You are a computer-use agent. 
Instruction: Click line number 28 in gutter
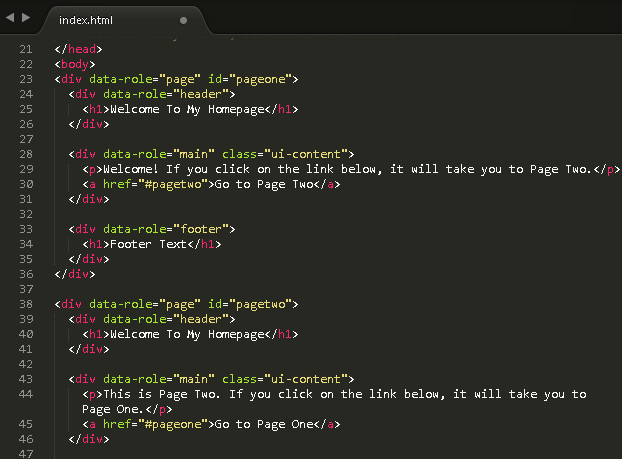26,154
